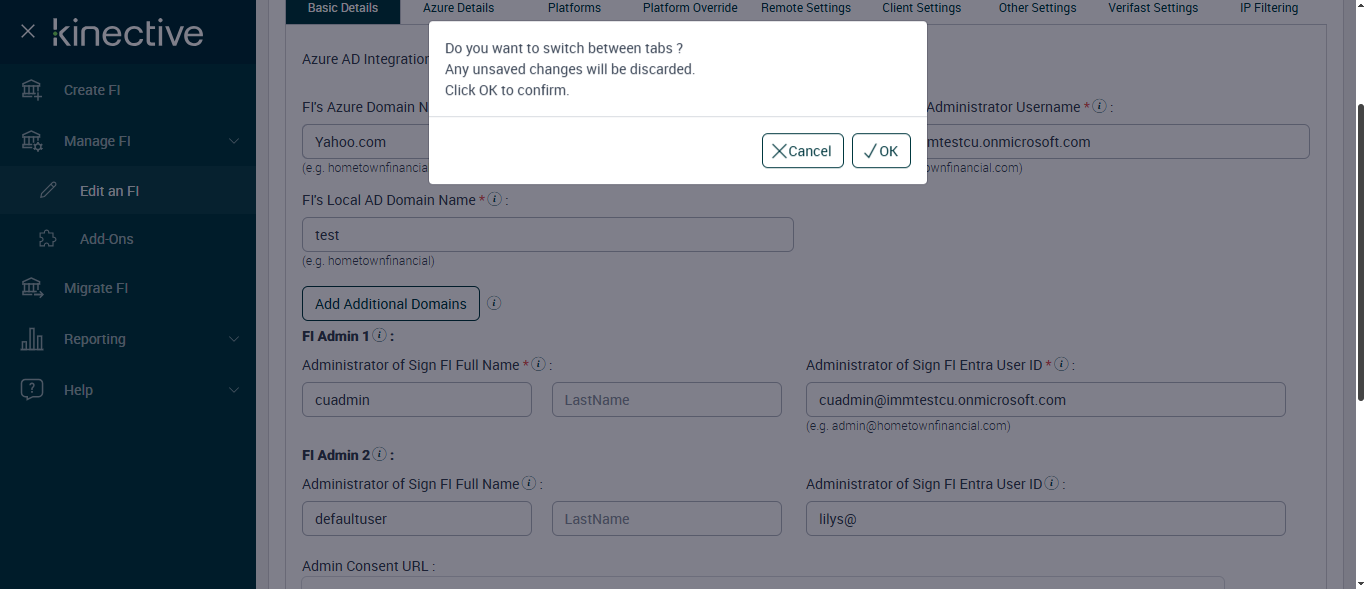Click the FI's Local AD Domain Name field
Screen dimensions: 1366x589
[547, 235]
